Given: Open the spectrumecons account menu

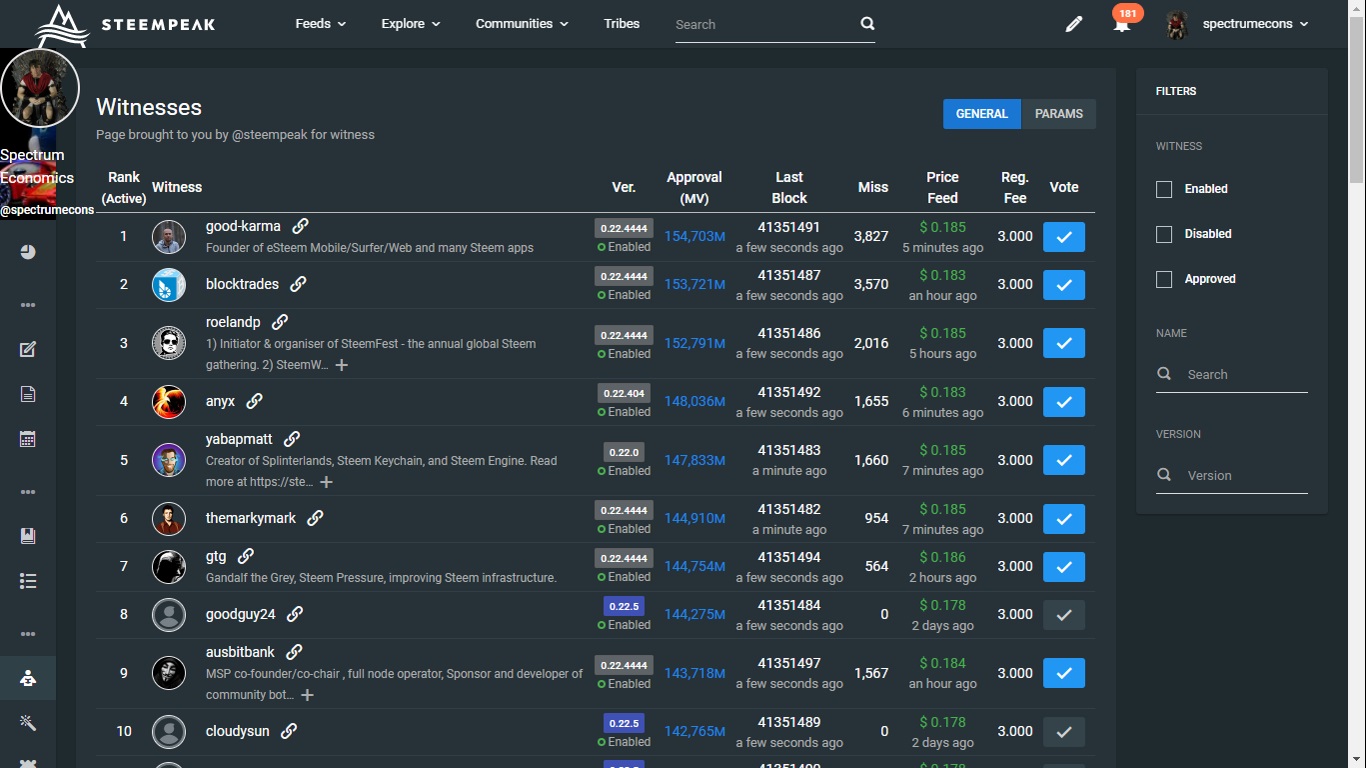Looking at the screenshot, I should click(1255, 24).
